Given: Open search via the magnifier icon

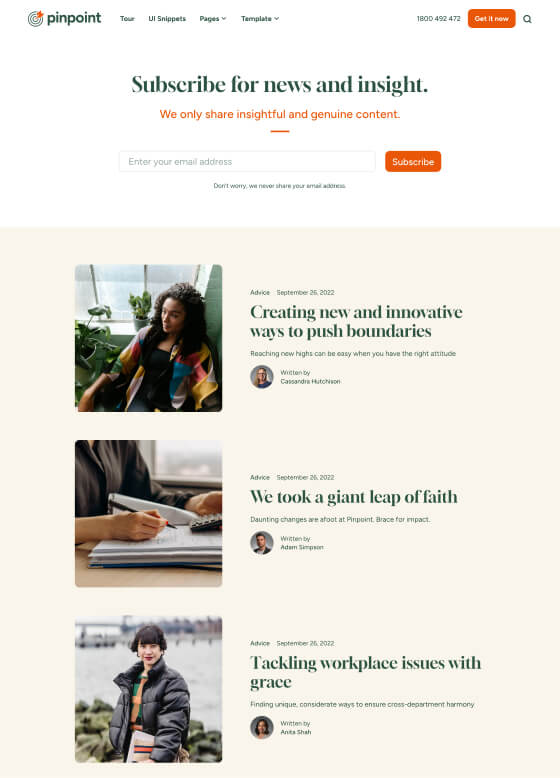Looking at the screenshot, I should 527,19.
